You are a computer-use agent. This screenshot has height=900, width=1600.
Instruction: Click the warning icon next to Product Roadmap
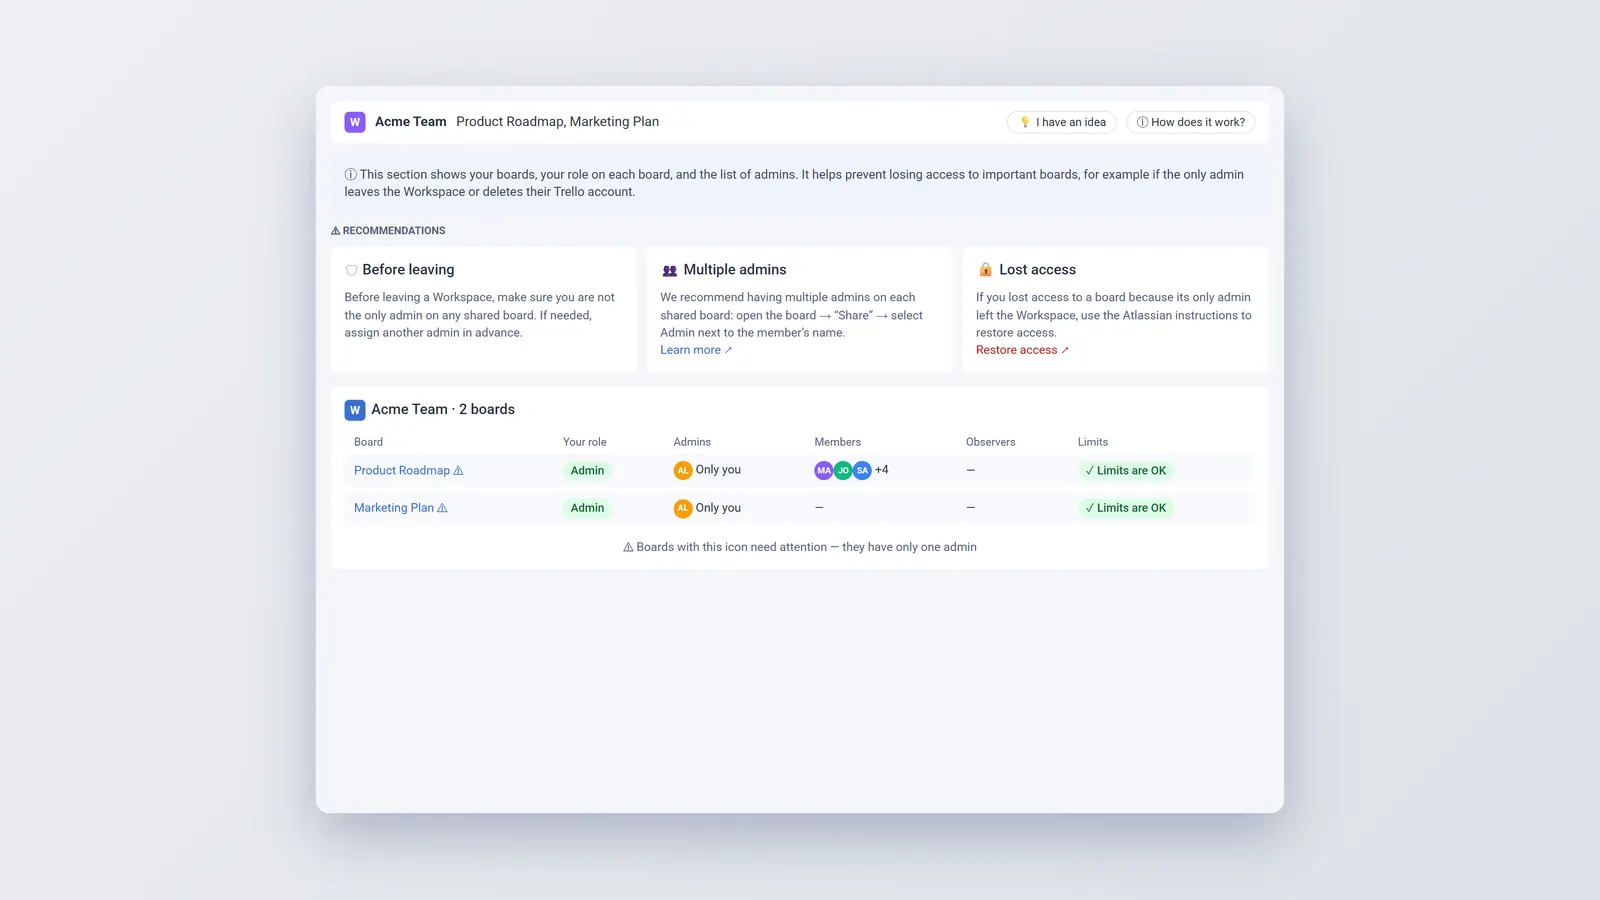pos(458,470)
